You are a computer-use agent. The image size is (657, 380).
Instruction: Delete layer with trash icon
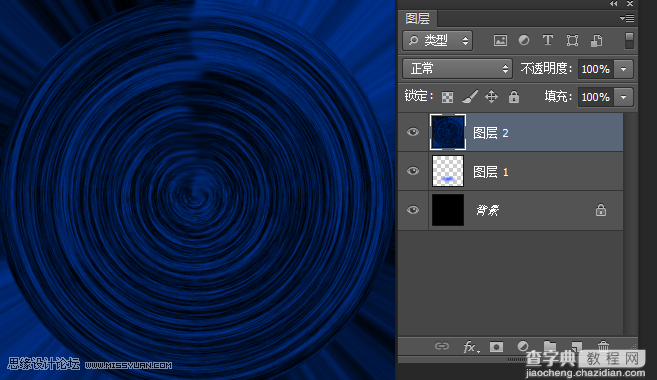[x=603, y=346]
